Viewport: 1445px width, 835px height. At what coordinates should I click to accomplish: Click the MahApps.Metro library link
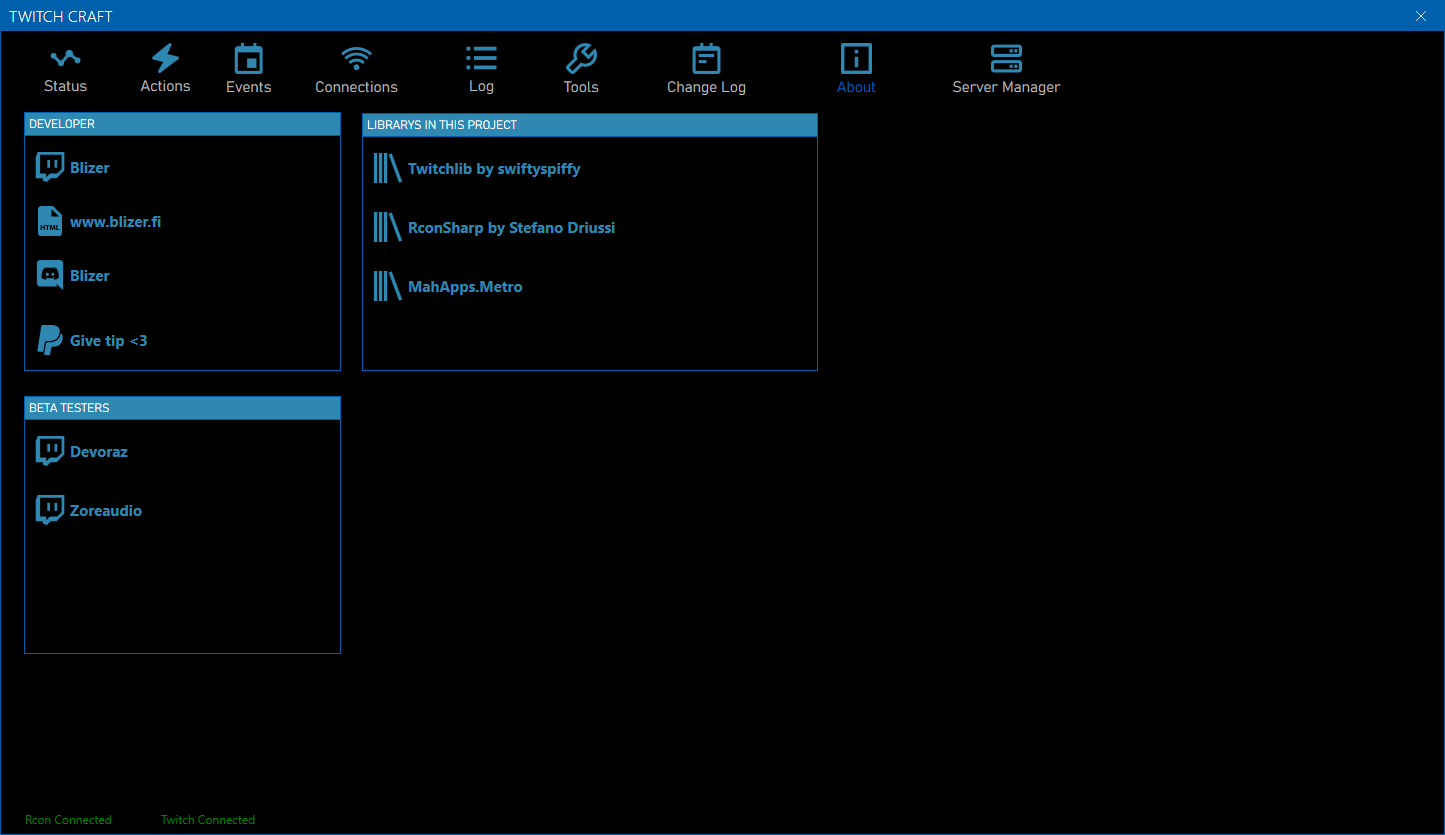point(465,287)
